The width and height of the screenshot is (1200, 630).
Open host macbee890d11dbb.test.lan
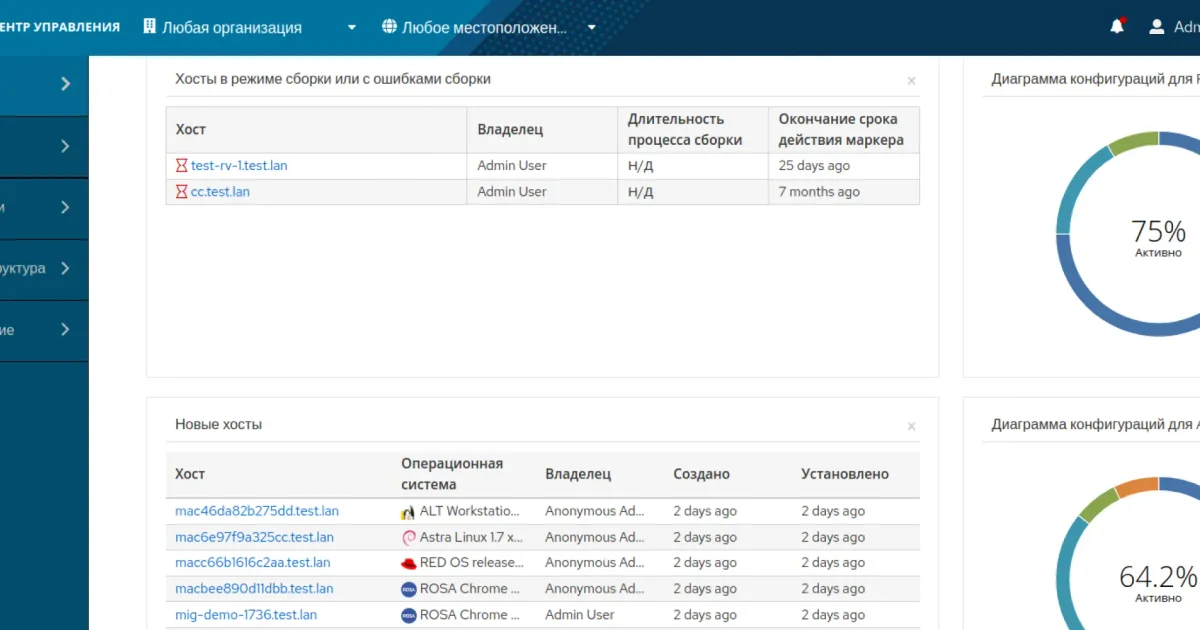click(254, 589)
